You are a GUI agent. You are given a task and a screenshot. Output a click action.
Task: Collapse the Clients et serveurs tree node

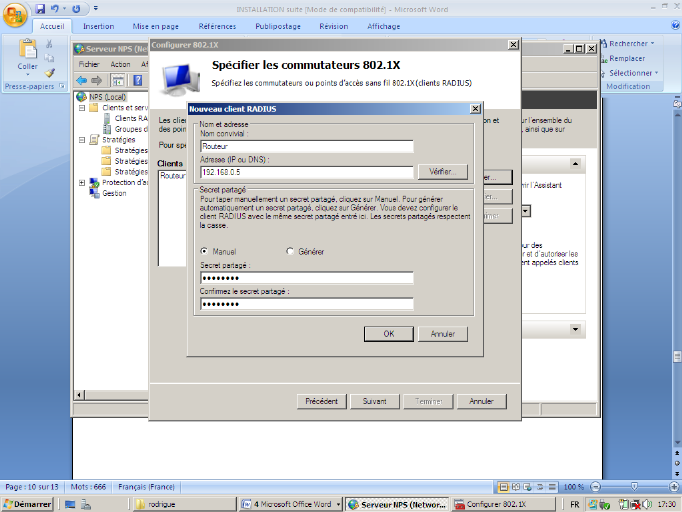(x=82, y=108)
